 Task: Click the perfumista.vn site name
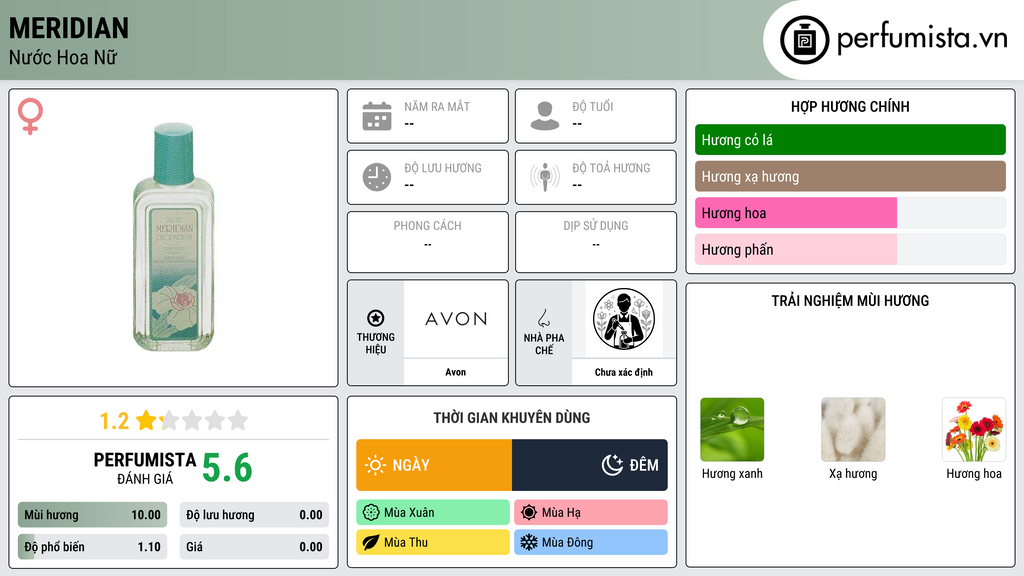pyautogui.click(x=922, y=38)
